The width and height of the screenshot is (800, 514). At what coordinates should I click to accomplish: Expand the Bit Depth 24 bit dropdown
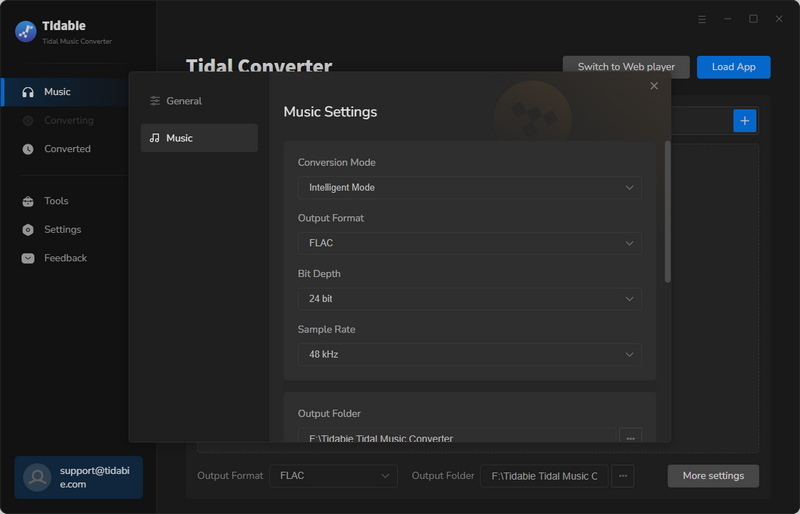click(x=469, y=299)
